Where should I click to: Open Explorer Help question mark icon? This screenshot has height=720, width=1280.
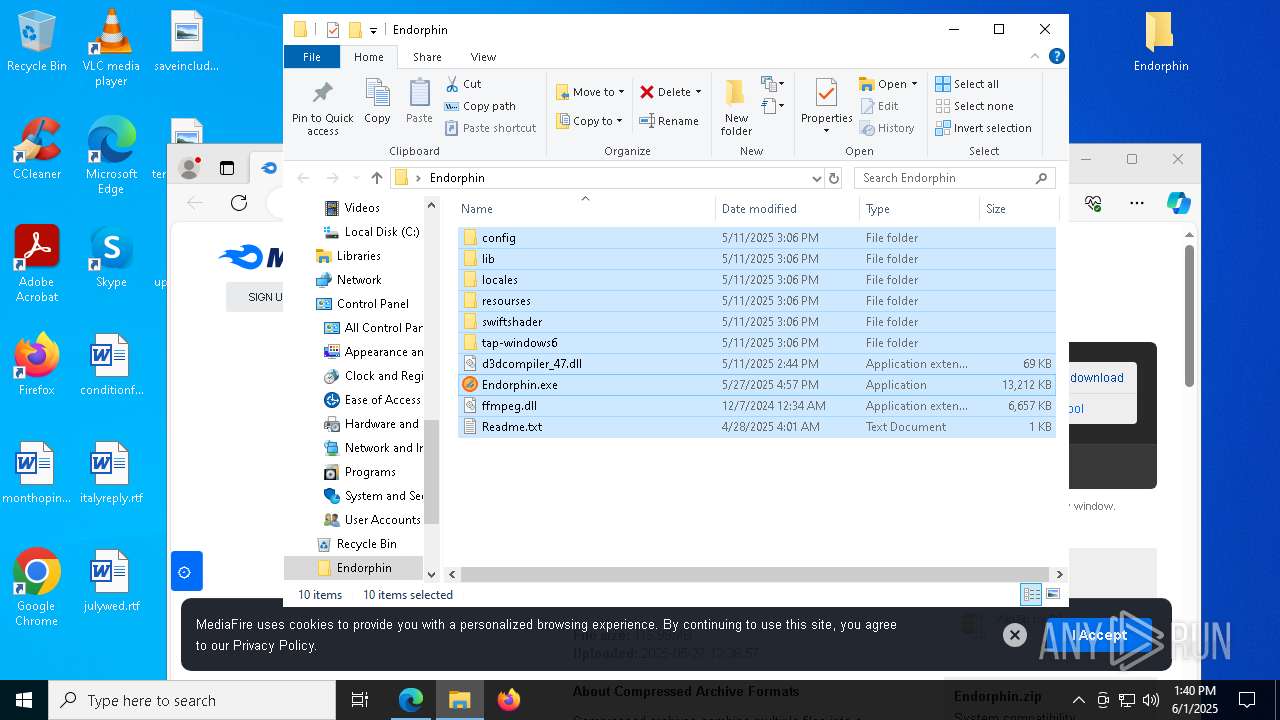pyautogui.click(x=1056, y=57)
